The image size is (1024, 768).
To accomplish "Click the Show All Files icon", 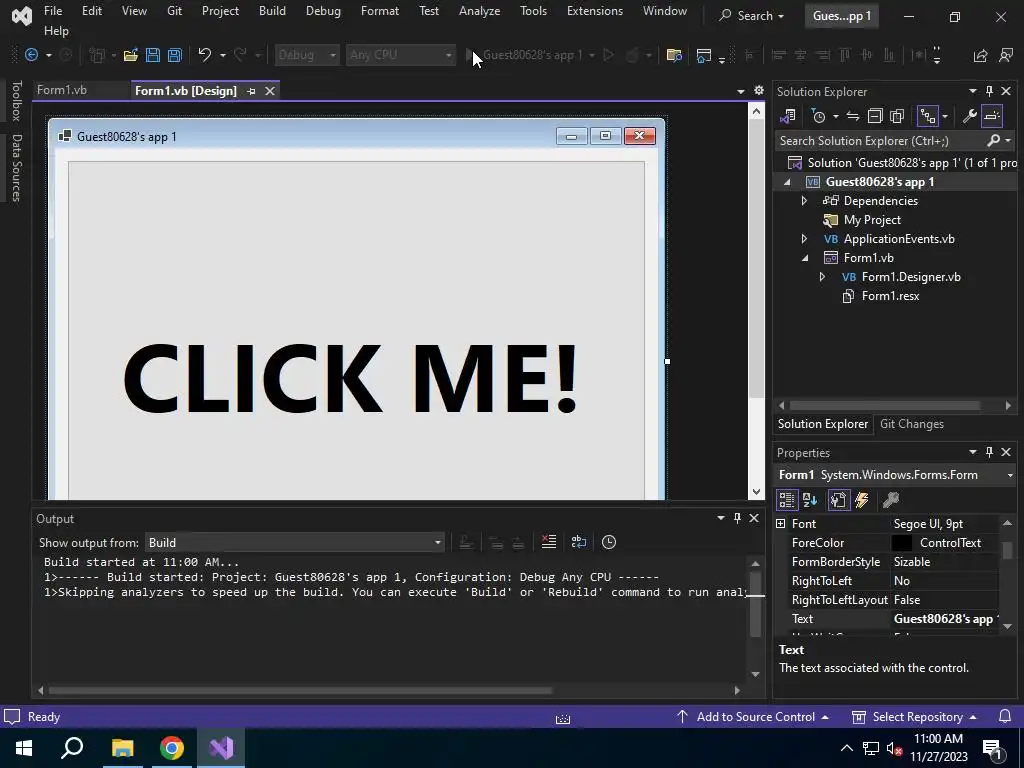I will 897,116.
